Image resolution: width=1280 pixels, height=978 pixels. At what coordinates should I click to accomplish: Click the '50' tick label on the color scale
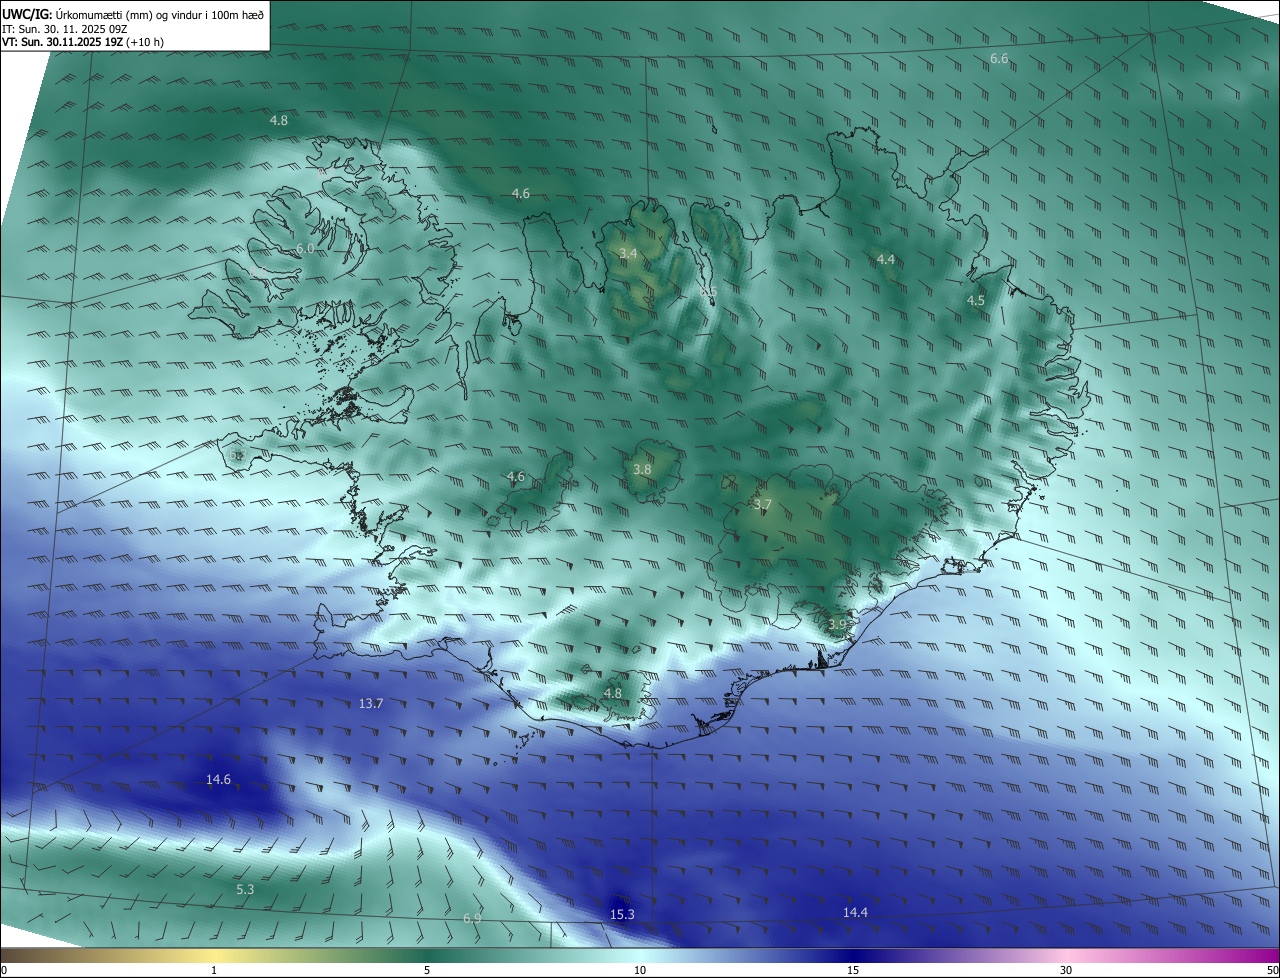(x=1271, y=970)
